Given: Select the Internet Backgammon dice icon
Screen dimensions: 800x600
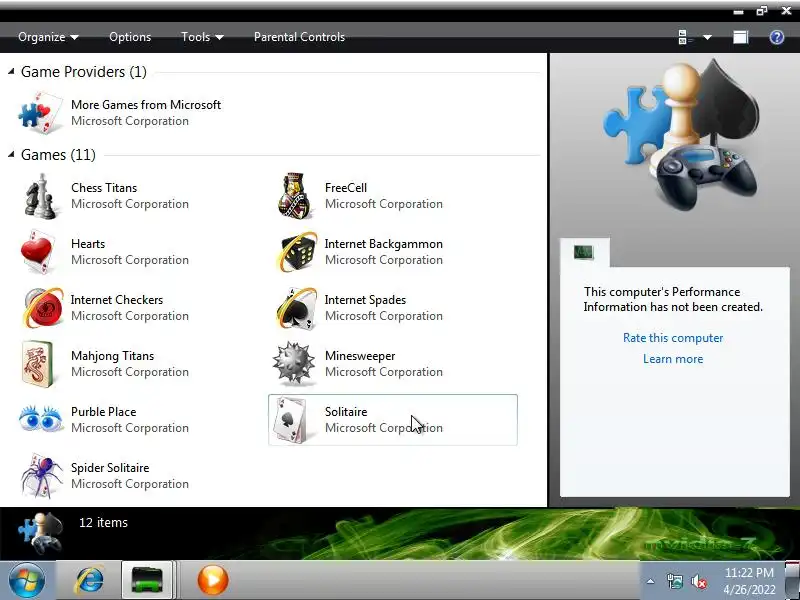Looking at the screenshot, I should tap(295, 252).
